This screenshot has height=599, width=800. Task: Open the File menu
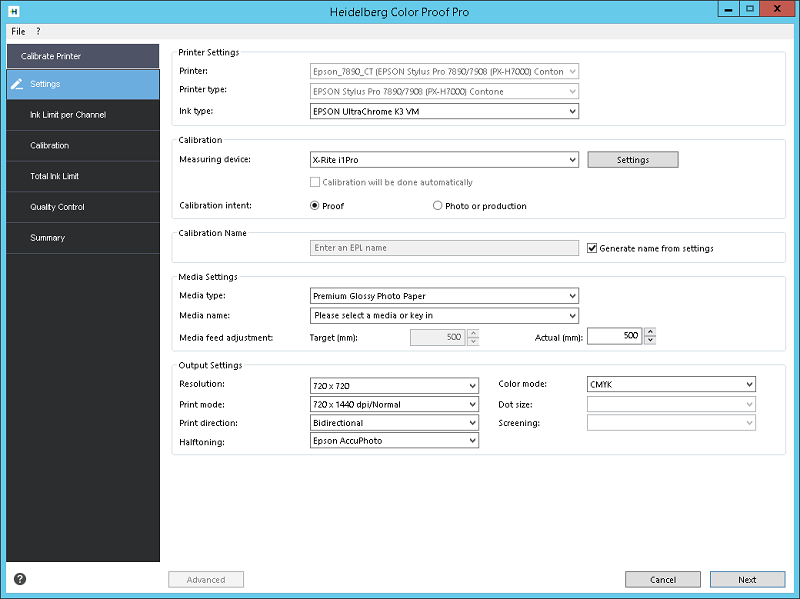point(18,31)
